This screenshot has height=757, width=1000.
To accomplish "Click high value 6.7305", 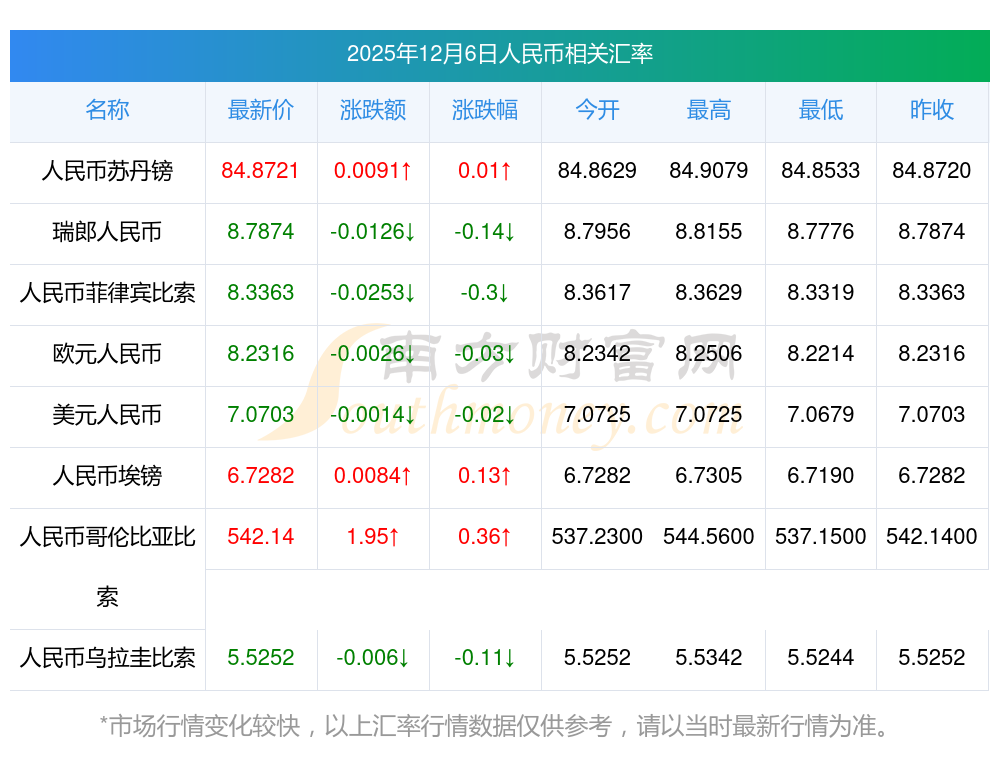I will point(709,476).
